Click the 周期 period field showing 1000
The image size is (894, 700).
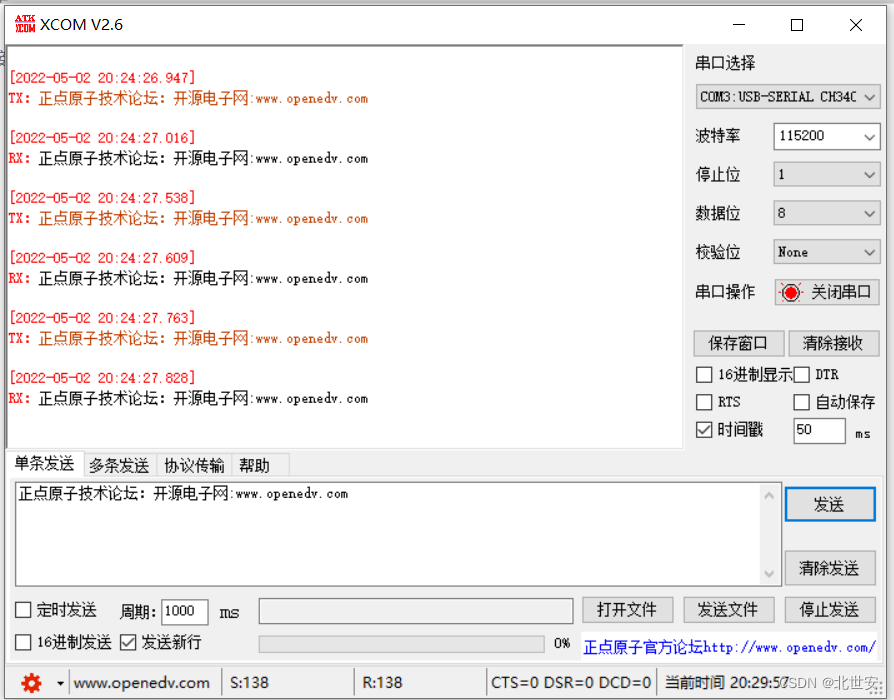pyautogui.click(x=184, y=612)
